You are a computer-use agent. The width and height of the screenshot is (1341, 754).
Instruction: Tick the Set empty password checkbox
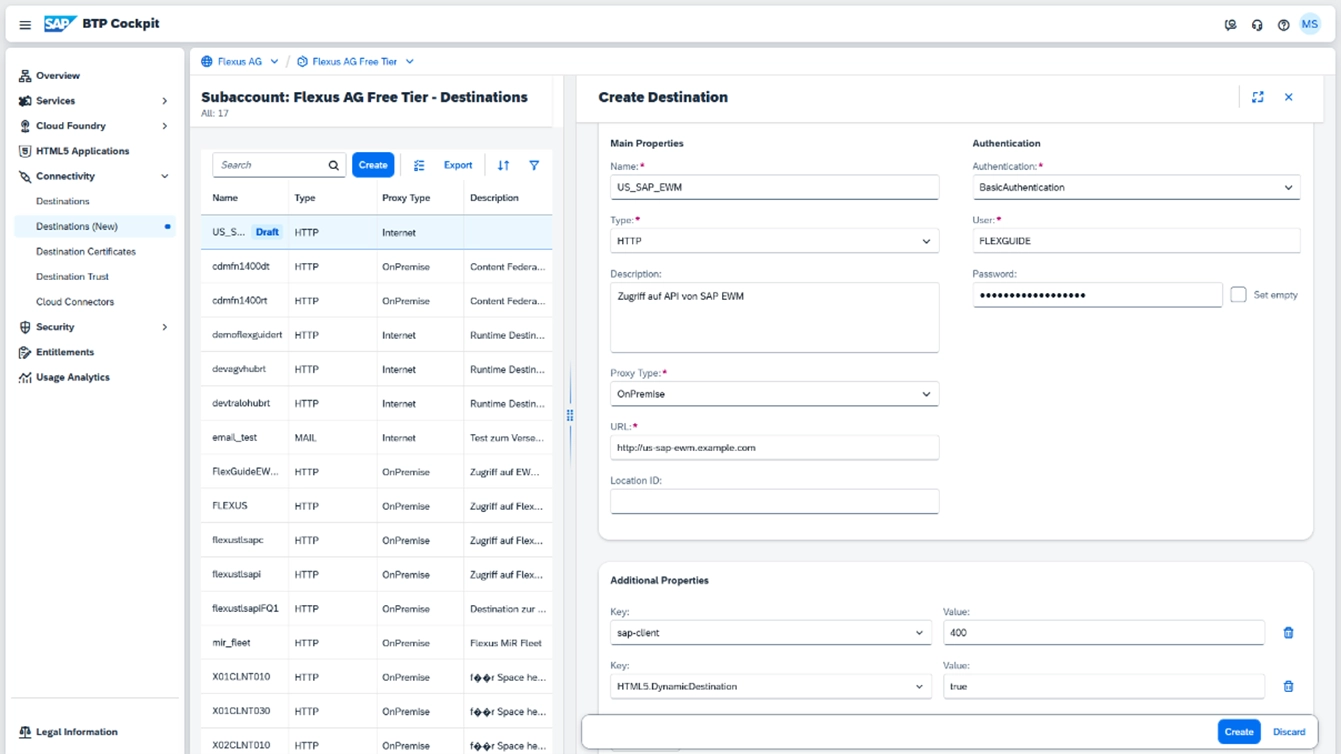[1238, 295]
